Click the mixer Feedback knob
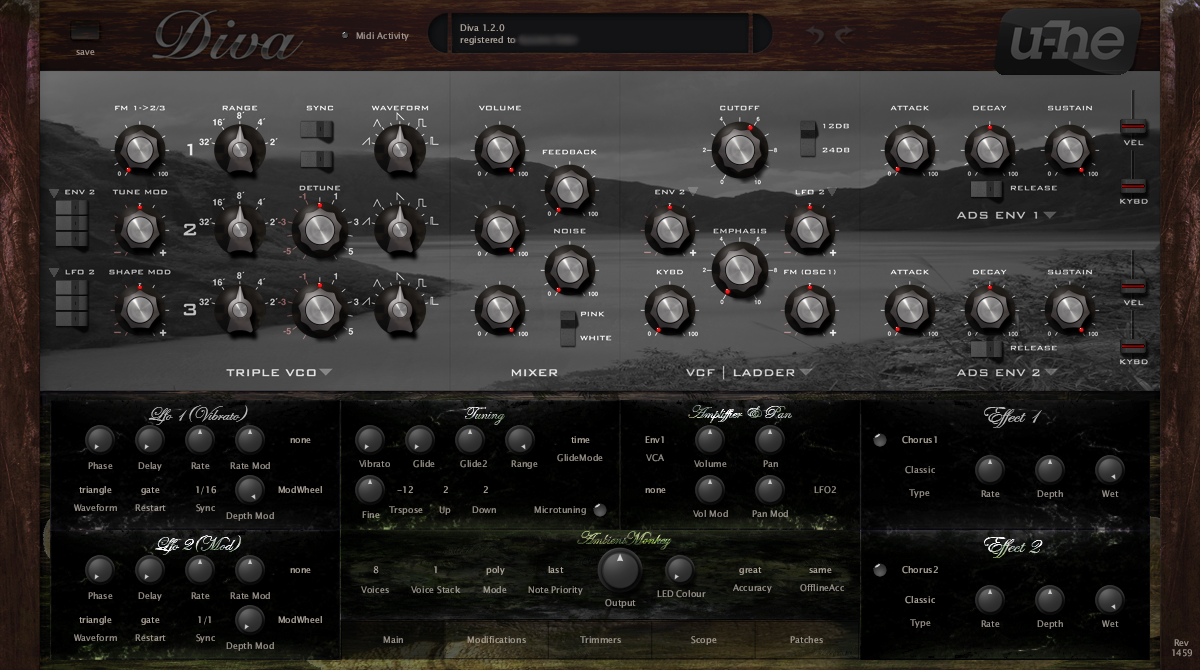Image resolution: width=1200 pixels, height=670 pixels. pyautogui.click(x=568, y=188)
